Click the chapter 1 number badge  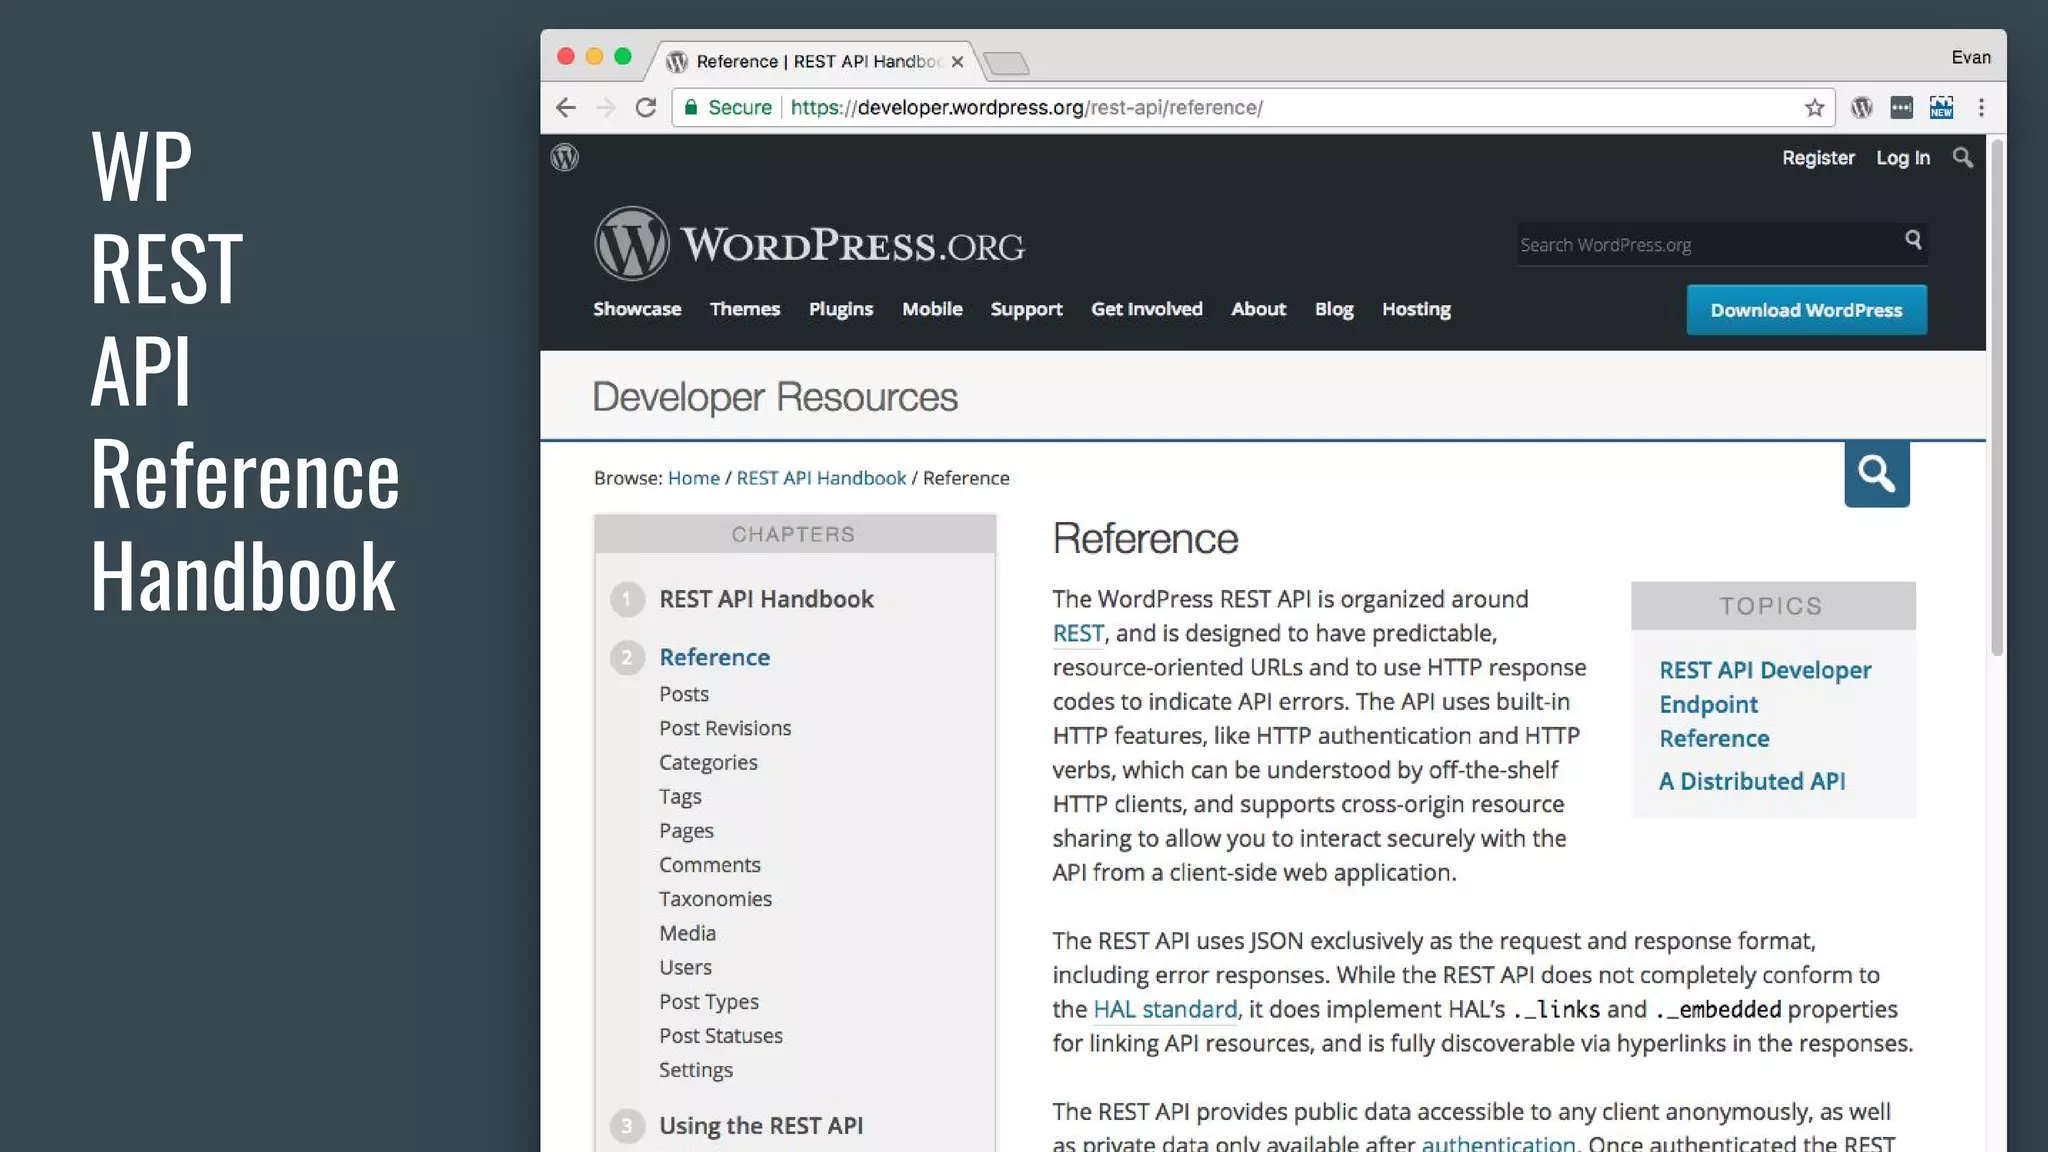(x=627, y=599)
